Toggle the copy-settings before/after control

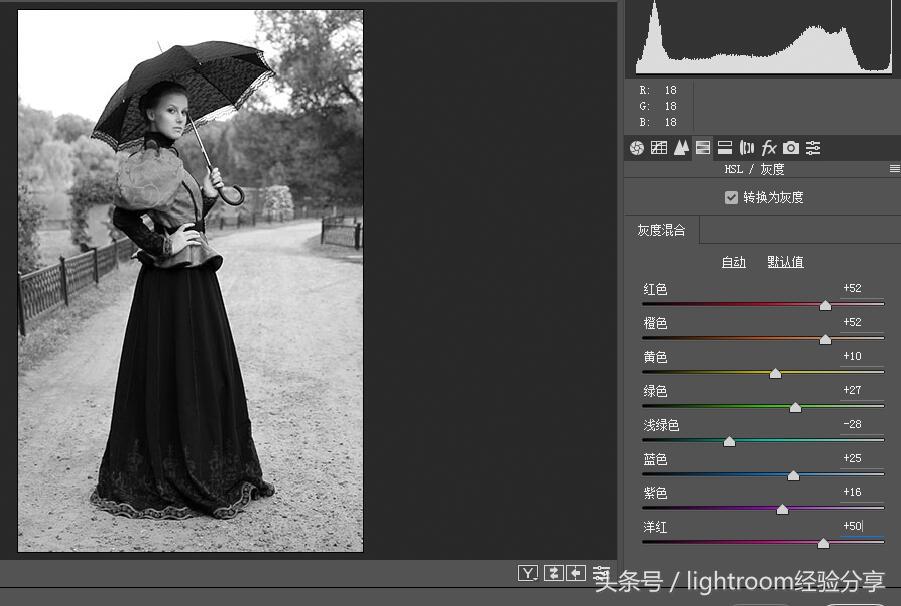point(576,572)
